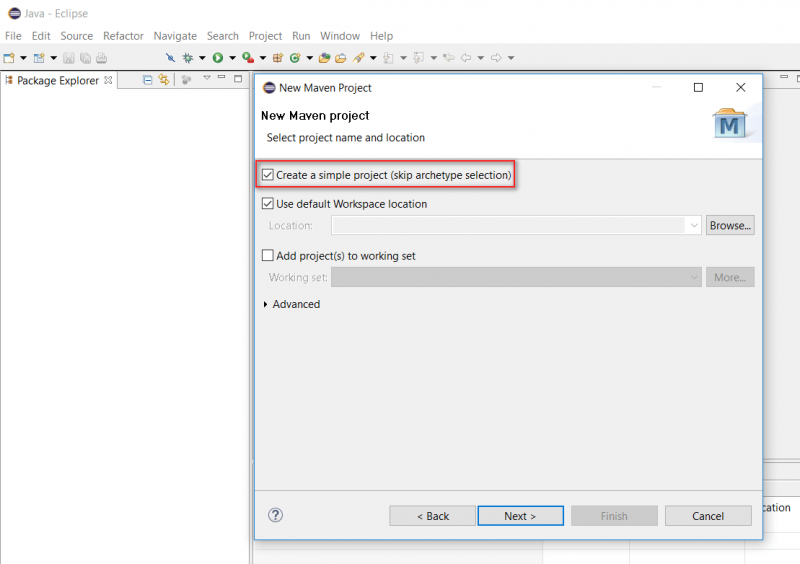Click the help question mark icon
Image resolution: width=800 pixels, height=564 pixels.
pos(276,515)
